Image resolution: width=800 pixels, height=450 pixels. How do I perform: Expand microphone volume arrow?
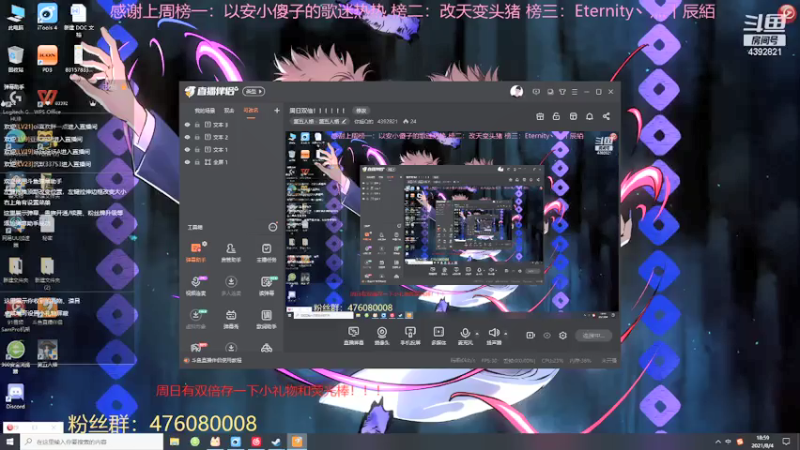tap(477, 334)
